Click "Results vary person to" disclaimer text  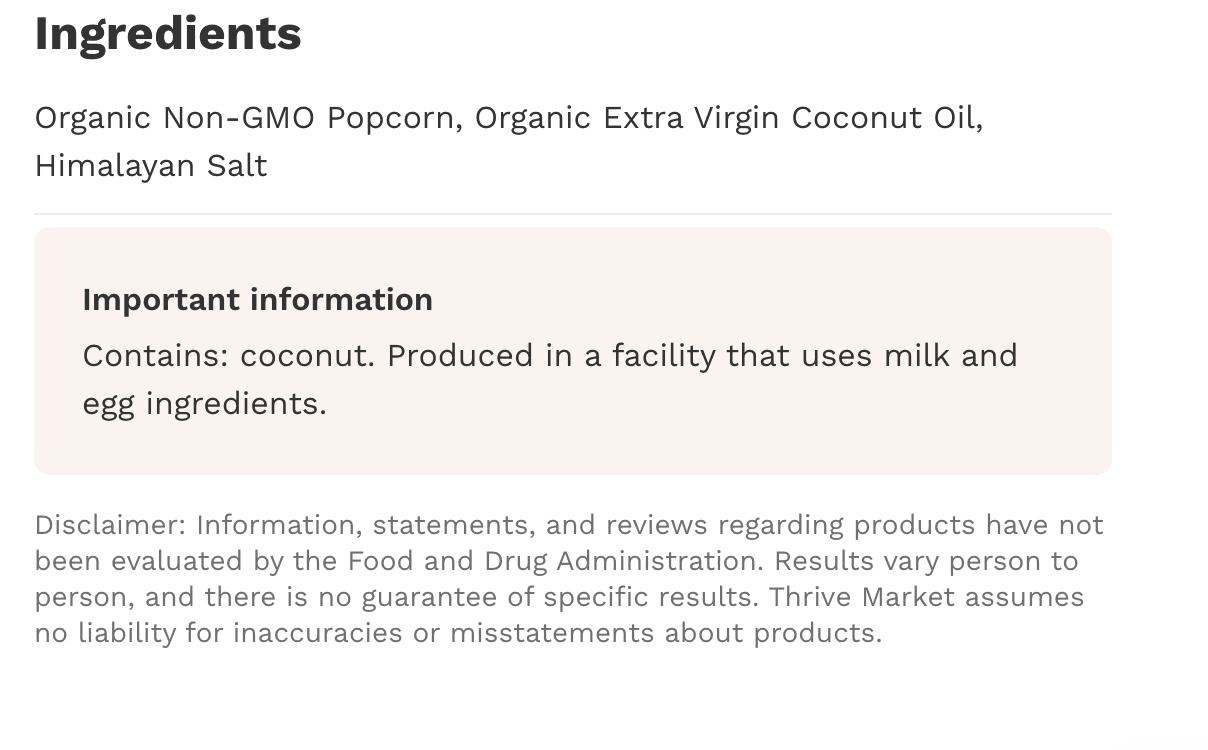click(x=926, y=561)
